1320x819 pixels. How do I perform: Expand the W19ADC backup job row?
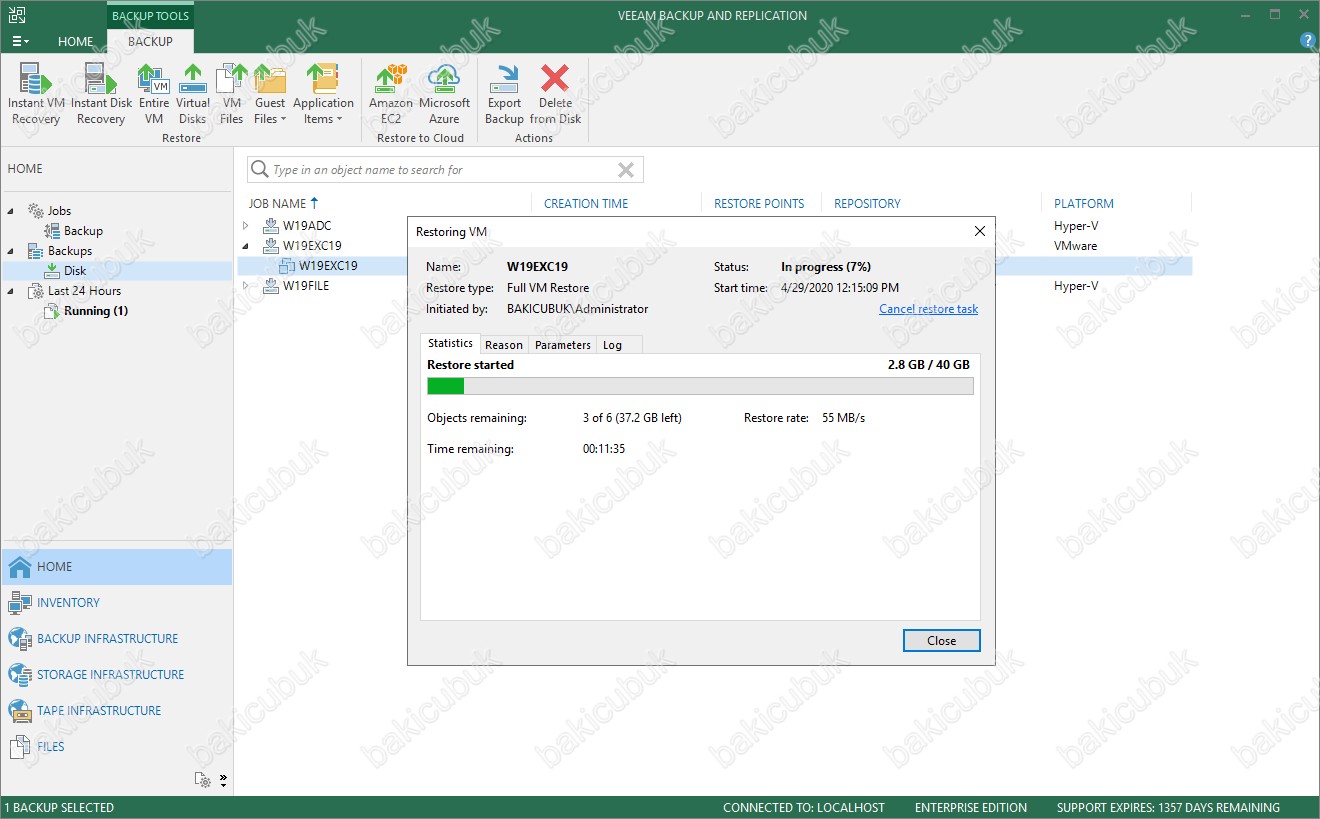[x=246, y=226]
